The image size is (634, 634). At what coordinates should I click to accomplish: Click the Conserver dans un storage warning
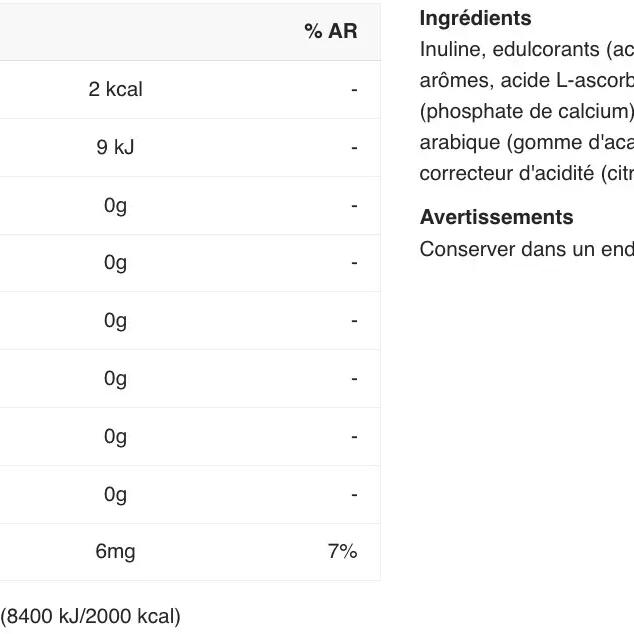(526, 249)
